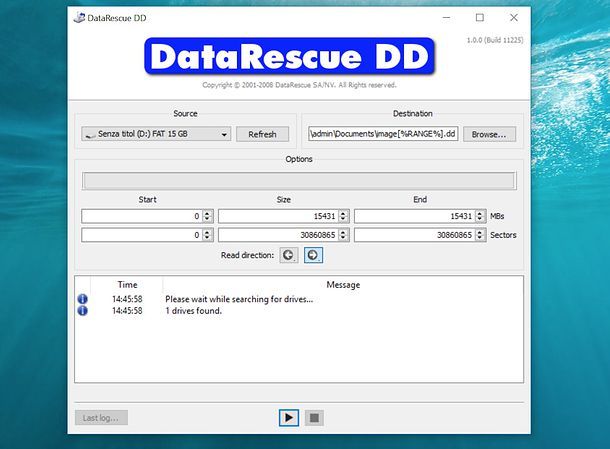Select the 'Please wait while searching for drives...' log row
610x449 pixels.
click(x=299, y=299)
